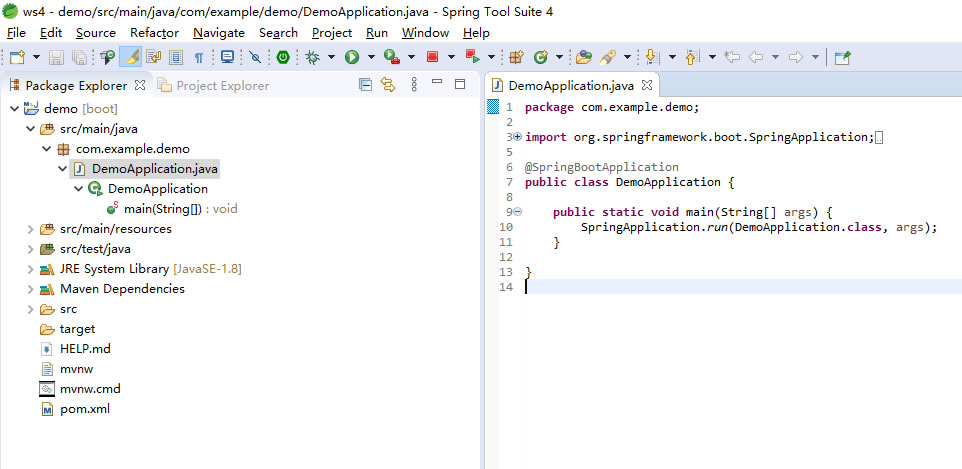This screenshot has height=469, width=962.
Task: Click the Pin Editor toolbar icon
Action: coord(843,58)
